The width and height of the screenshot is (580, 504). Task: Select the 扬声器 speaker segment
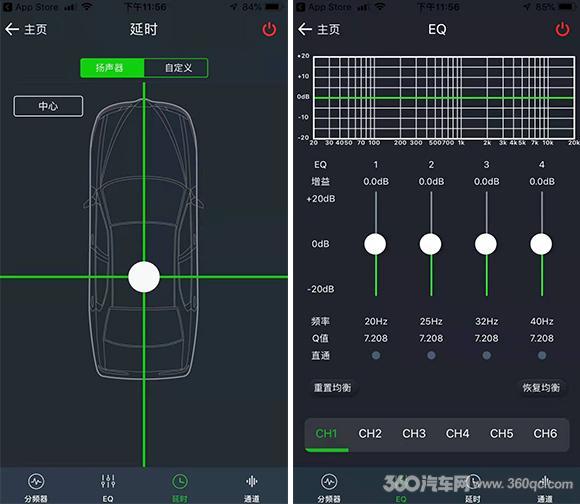click(112, 68)
